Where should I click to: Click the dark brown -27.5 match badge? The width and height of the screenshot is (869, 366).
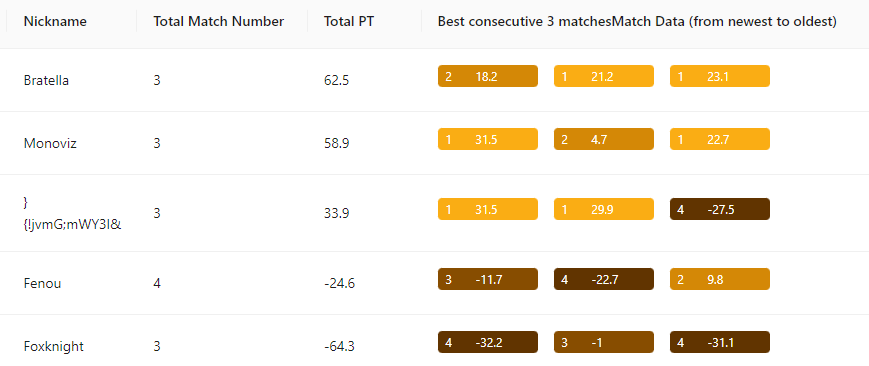click(x=720, y=209)
